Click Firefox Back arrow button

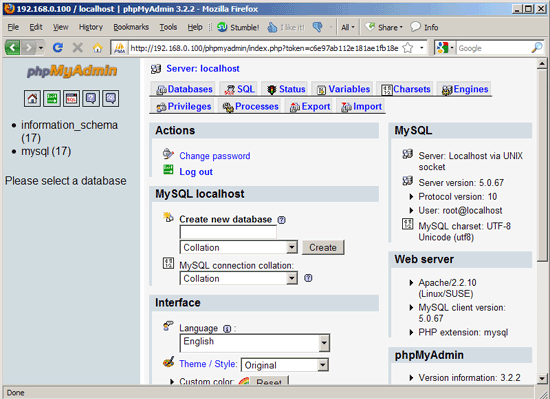[x=13, y=47]
